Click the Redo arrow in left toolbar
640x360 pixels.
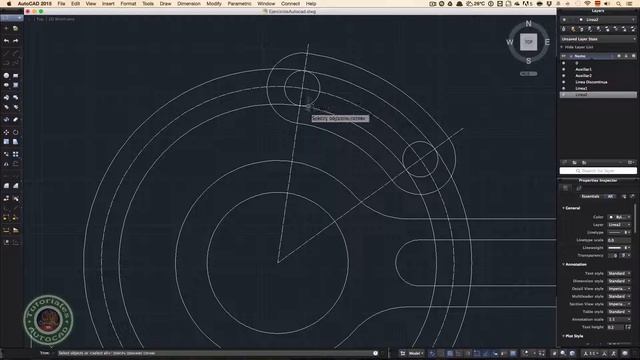pos(16,41)
